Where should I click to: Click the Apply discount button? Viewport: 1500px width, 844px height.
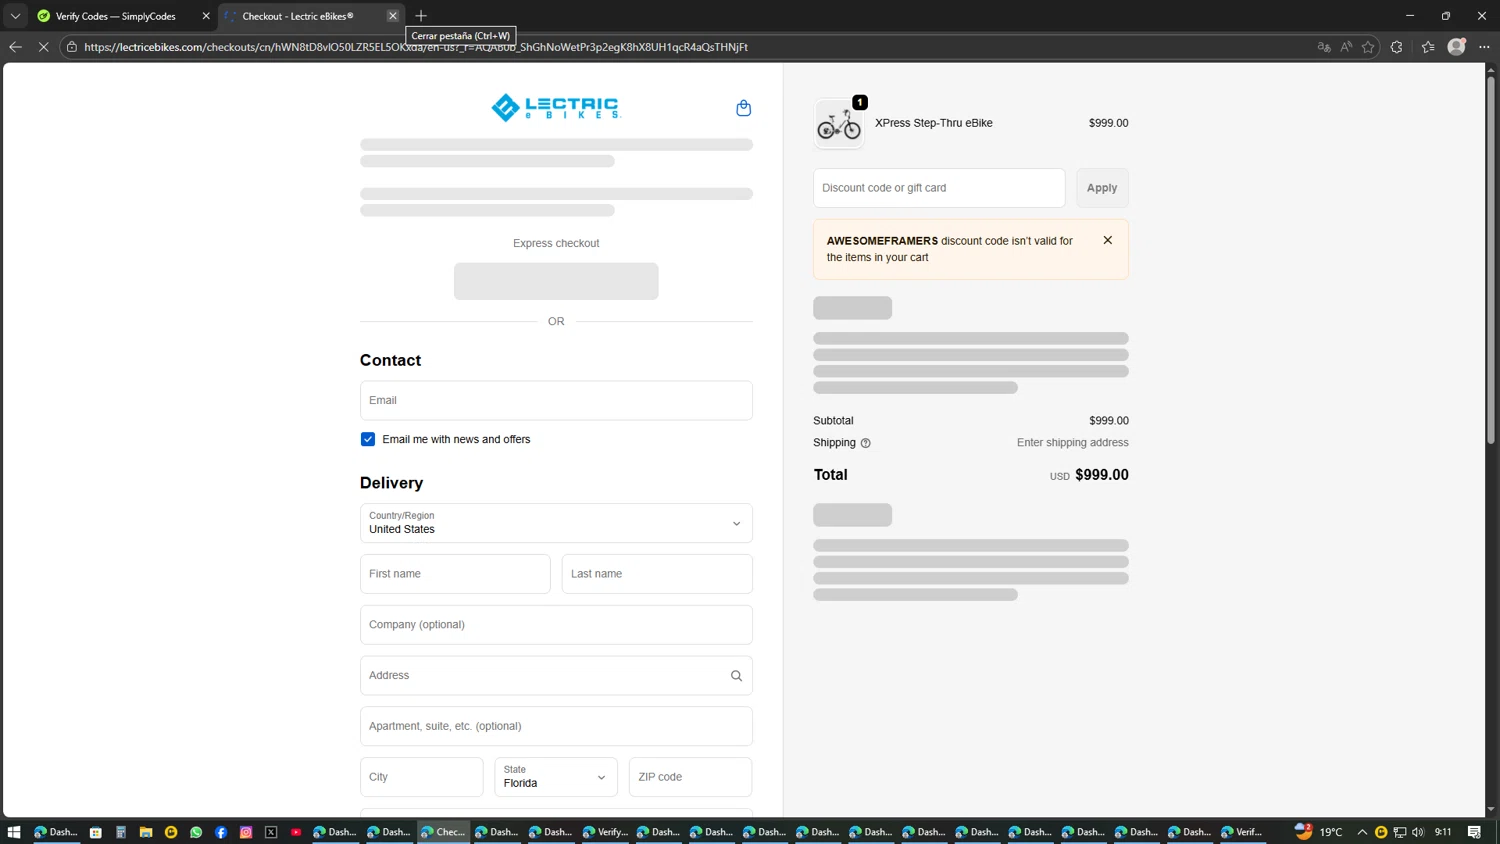pos(1102,188)
